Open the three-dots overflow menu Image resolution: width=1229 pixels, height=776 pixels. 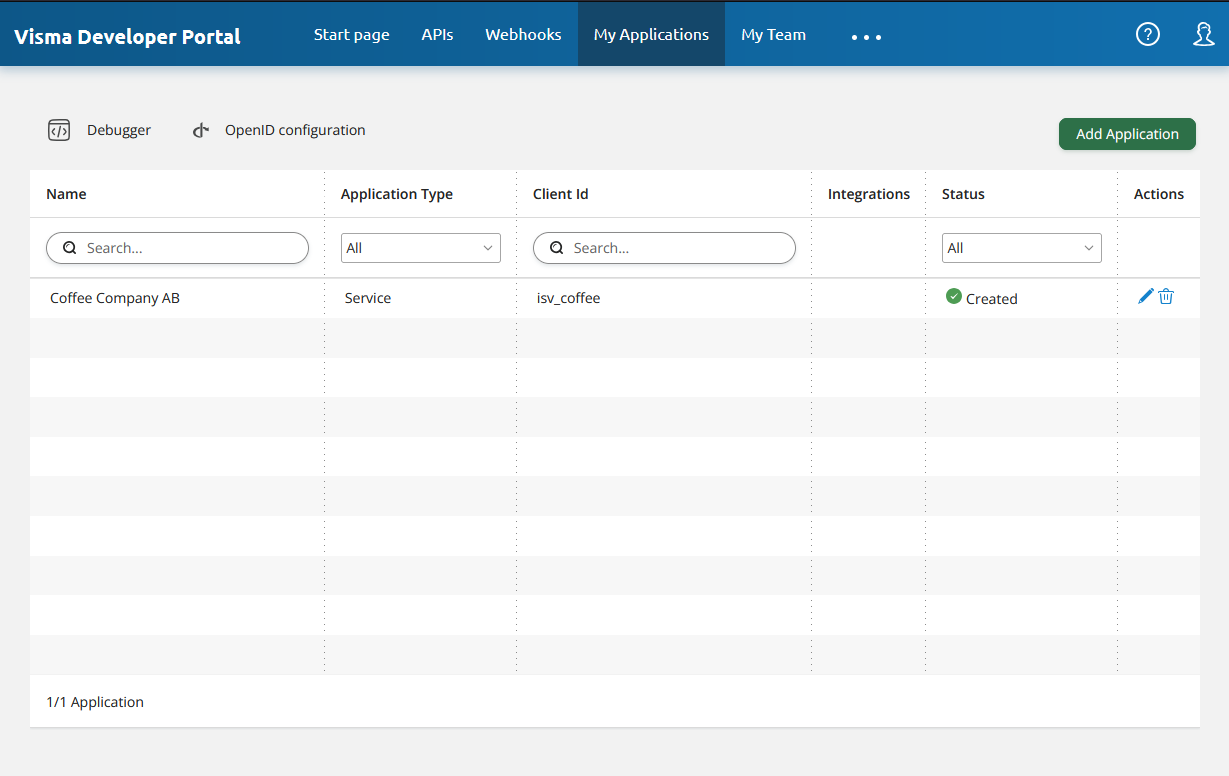[866, 37]
